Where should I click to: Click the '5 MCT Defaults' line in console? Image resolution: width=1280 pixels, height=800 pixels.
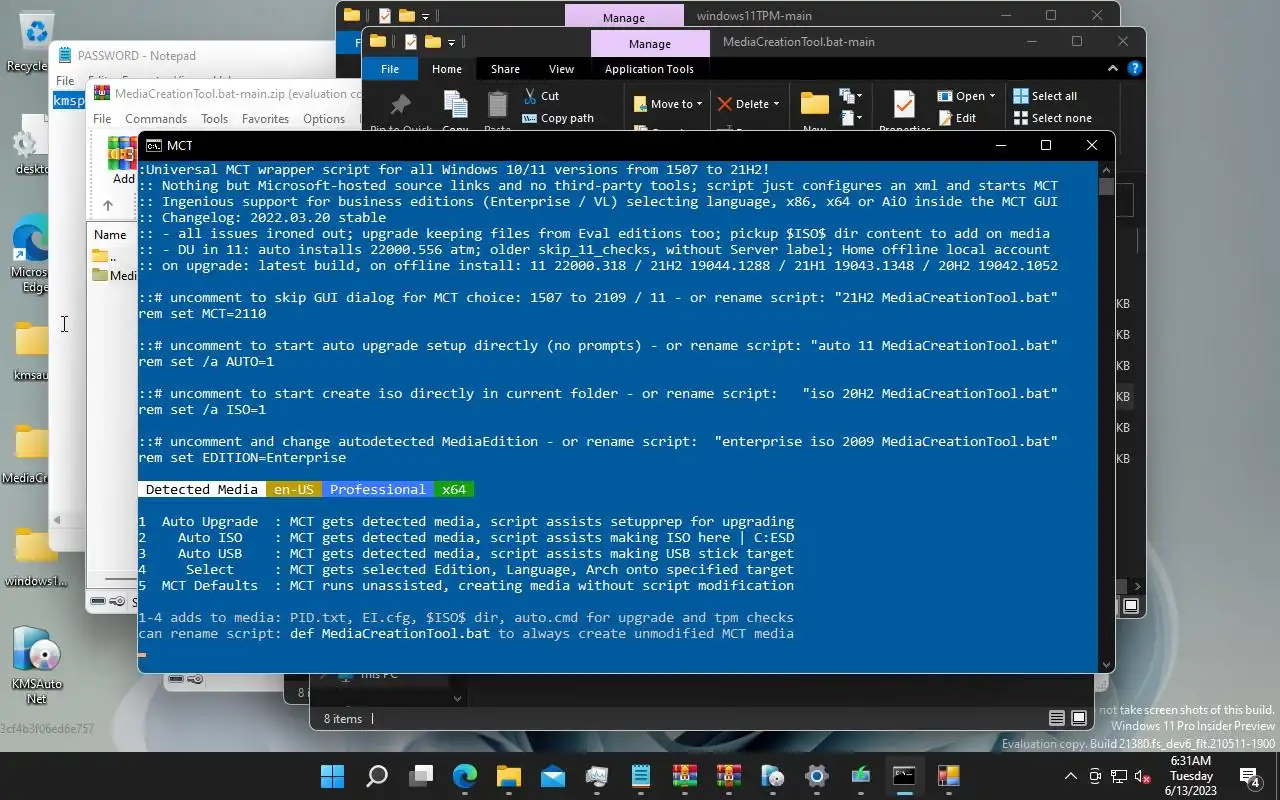pyautogui.click(x=466, y=585)
